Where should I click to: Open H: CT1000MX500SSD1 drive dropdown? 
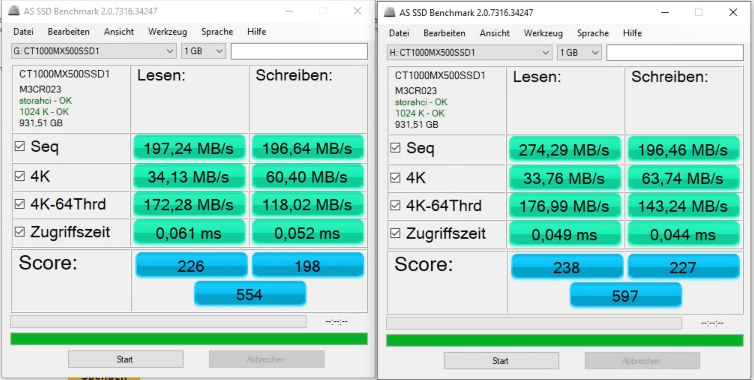(470, 52)
